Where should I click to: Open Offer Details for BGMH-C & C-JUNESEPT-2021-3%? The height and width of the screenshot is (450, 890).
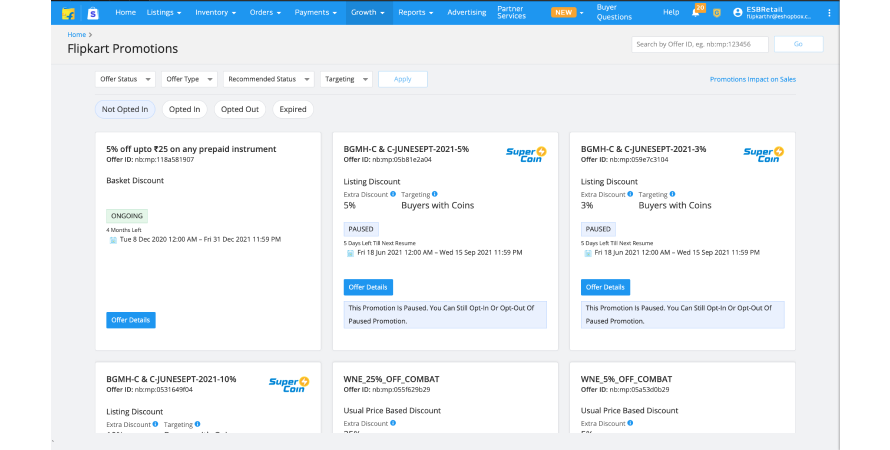click(605, 287)
